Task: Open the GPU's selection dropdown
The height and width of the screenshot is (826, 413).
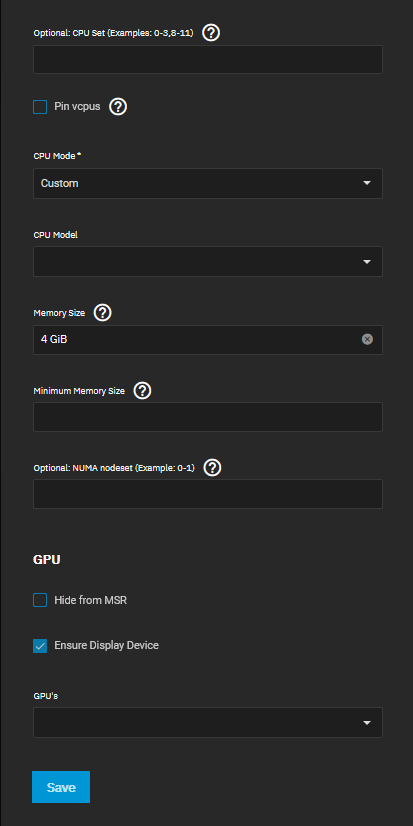Action: click(x=208, y=723)
